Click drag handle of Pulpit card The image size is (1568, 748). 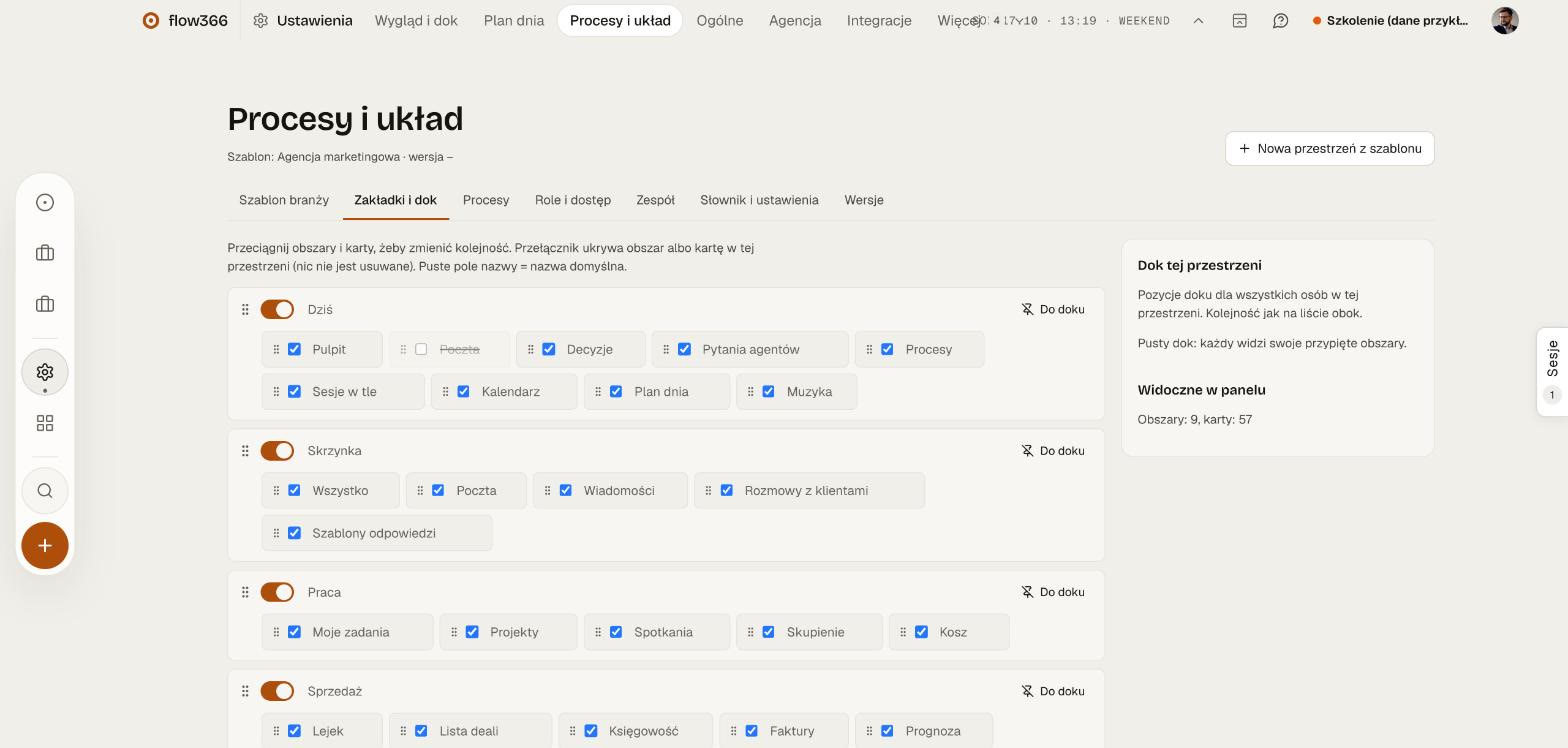276,349
